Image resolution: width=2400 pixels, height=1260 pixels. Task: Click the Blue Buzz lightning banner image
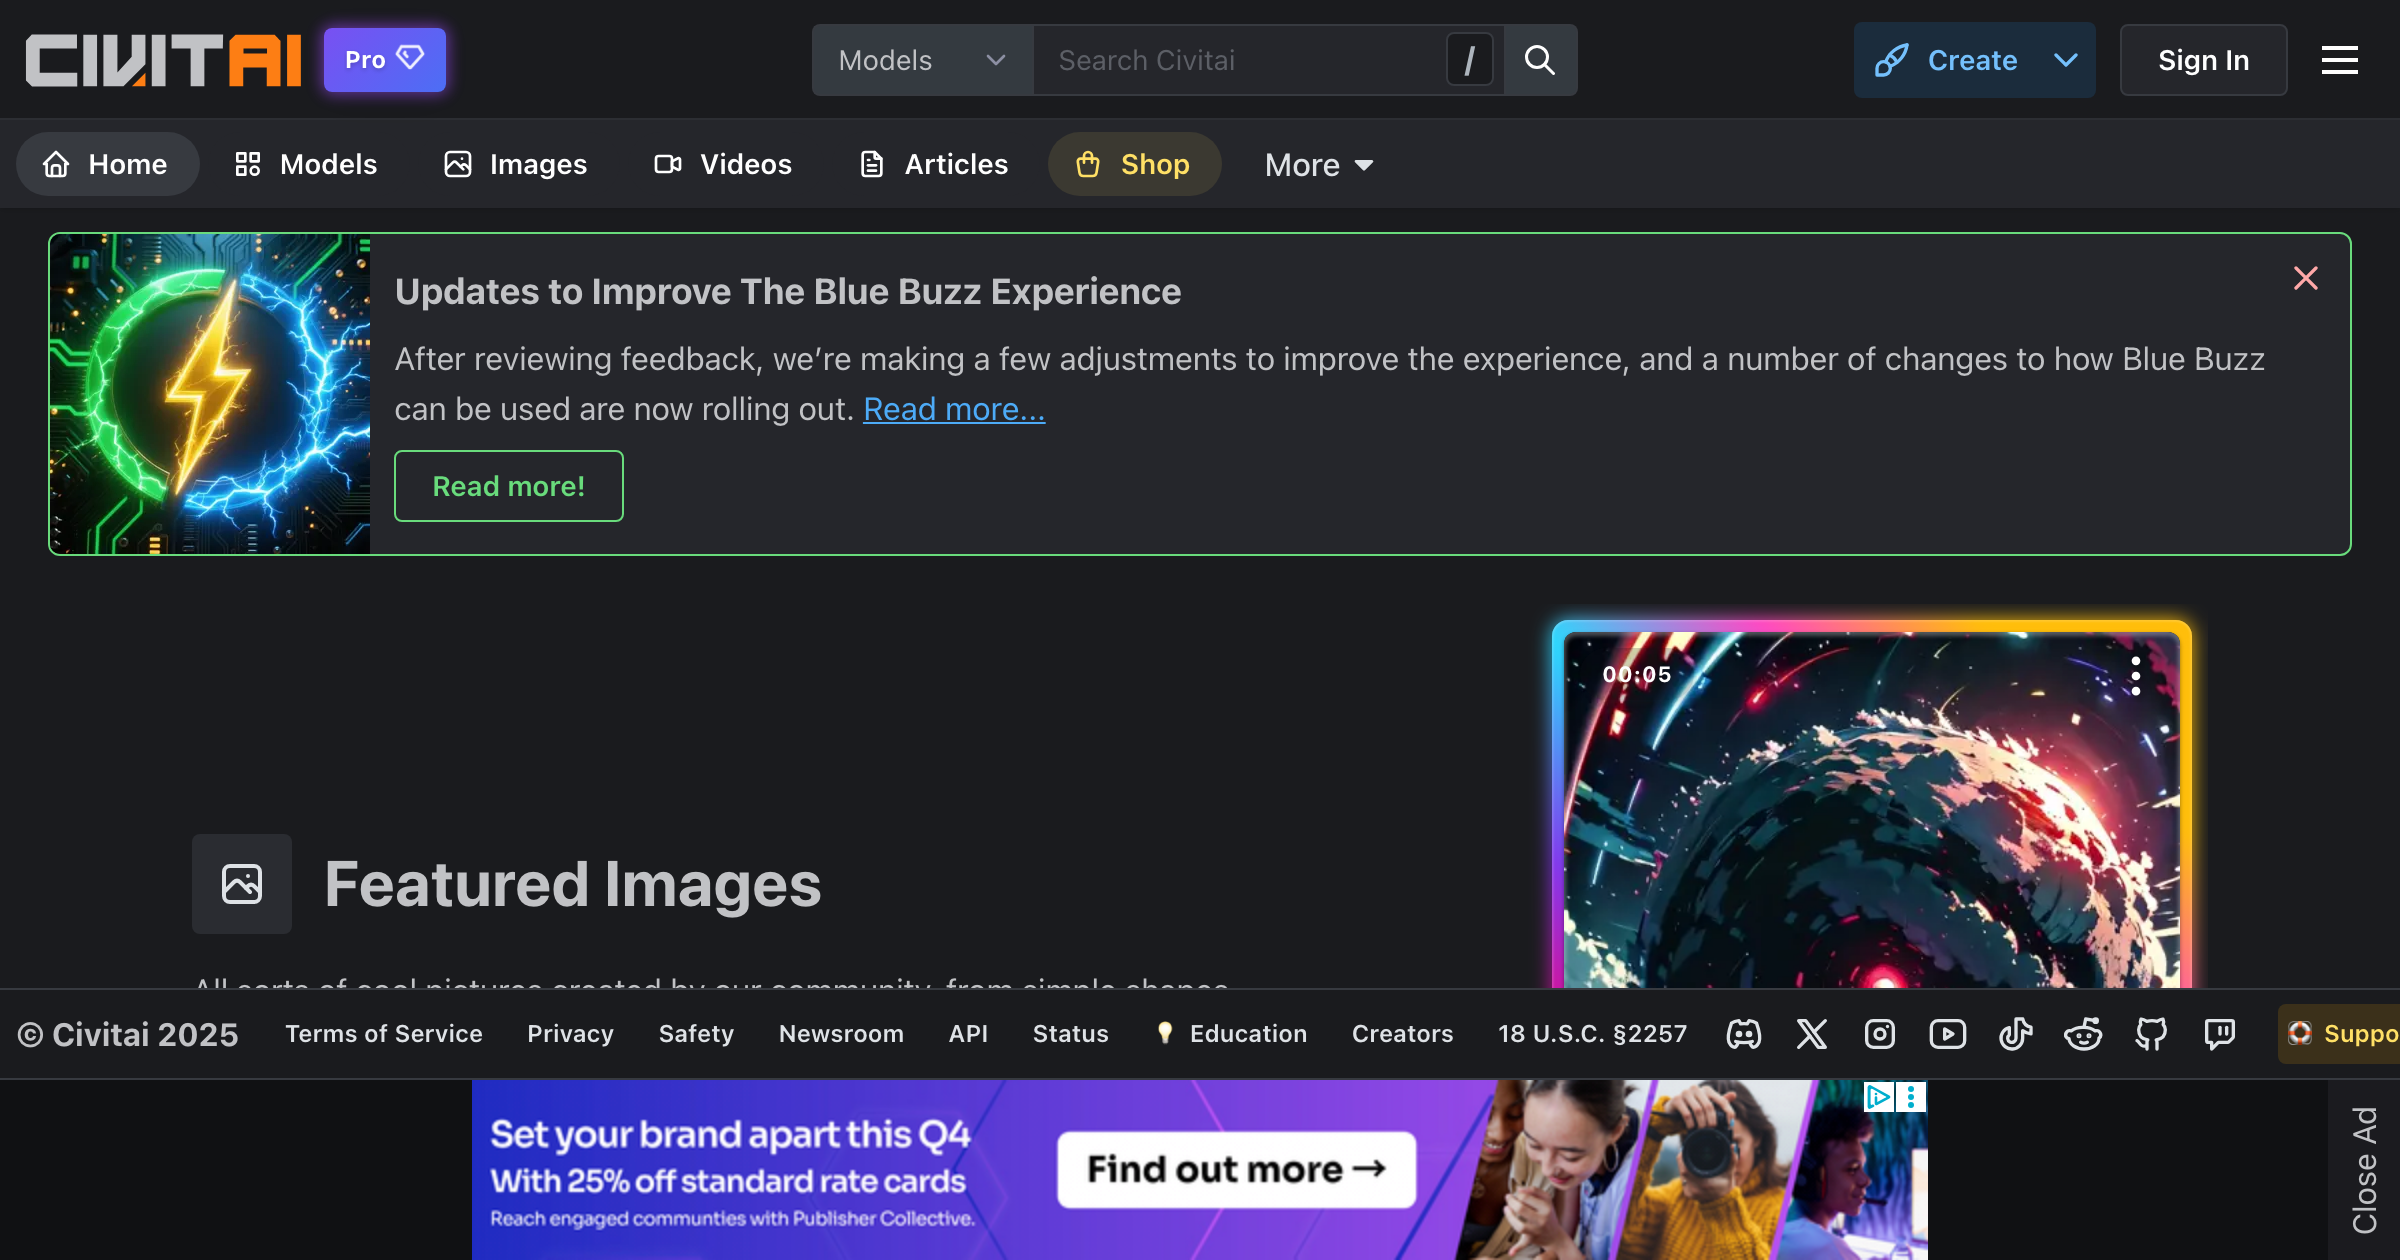click(x=210, y=394)
